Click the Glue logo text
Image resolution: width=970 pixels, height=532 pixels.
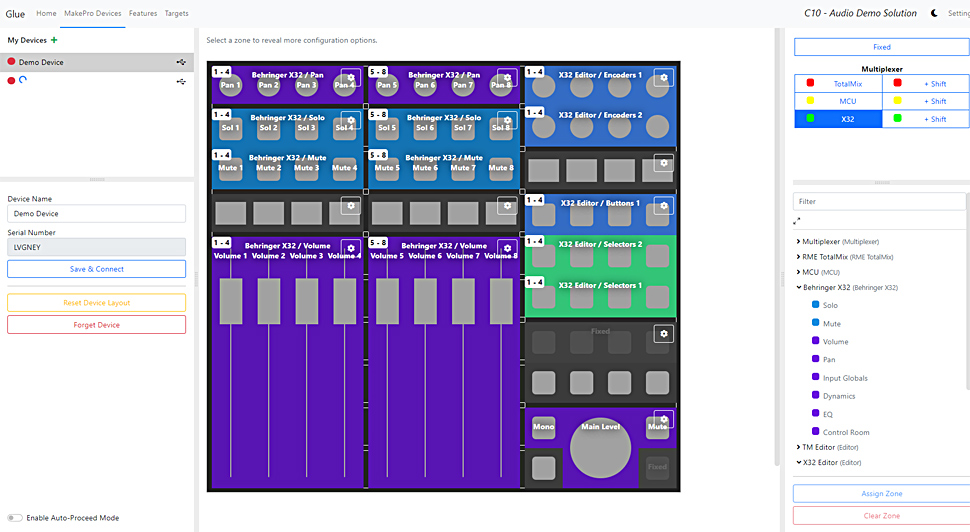pyautogui.click(x=15, y=14)
